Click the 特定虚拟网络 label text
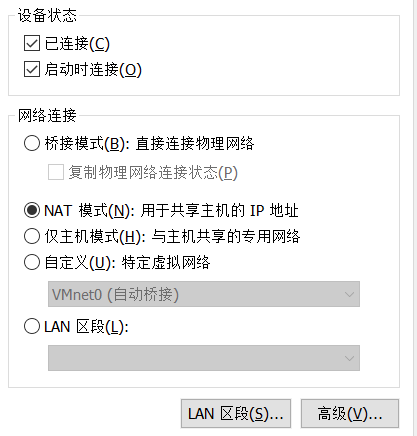The image size is (417, 436). [166, 262]
